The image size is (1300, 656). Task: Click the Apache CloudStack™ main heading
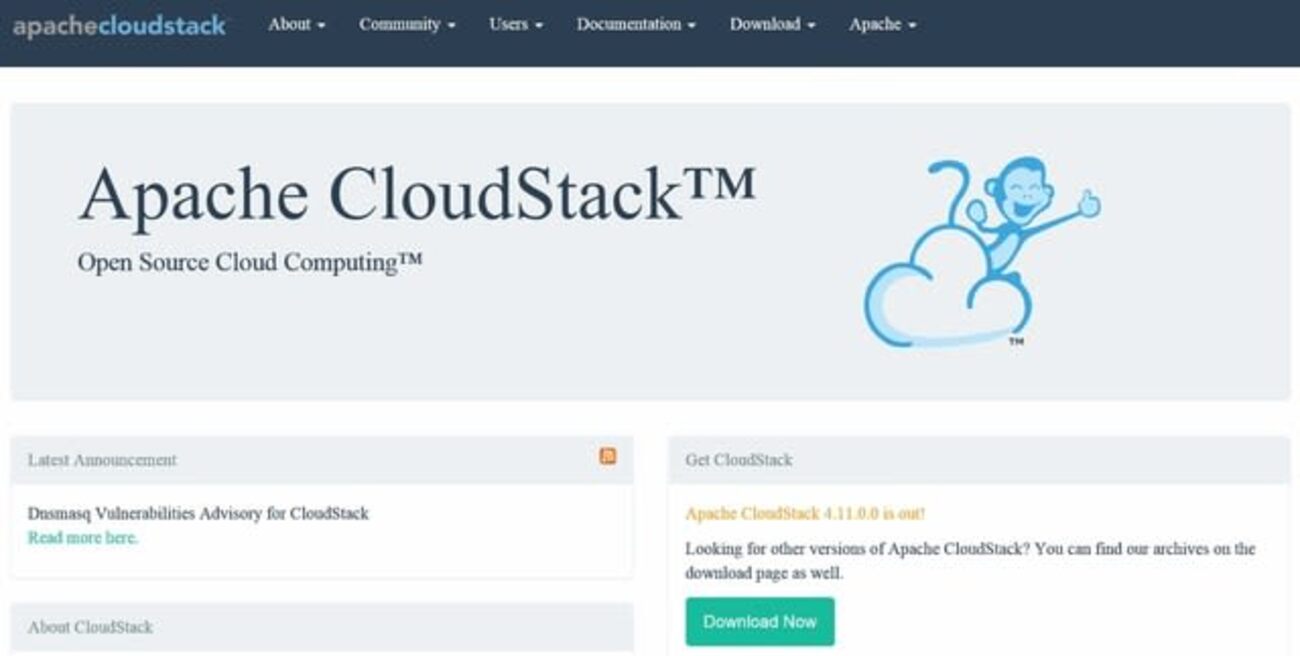pyautogui.click(x=420, y=192)
